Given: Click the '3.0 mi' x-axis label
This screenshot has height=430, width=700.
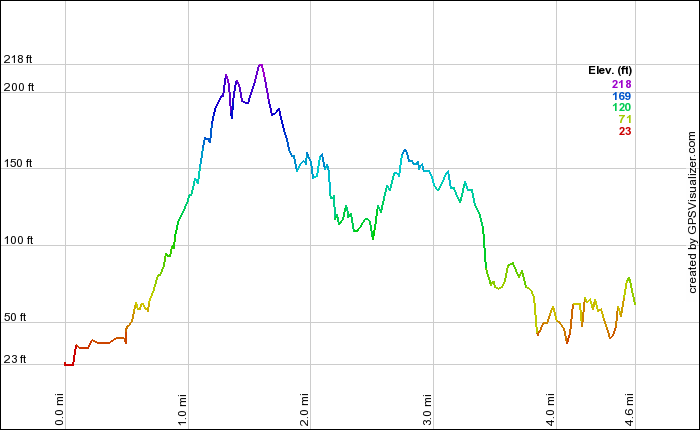Looking at the screenshot, I should click(427, 409).
